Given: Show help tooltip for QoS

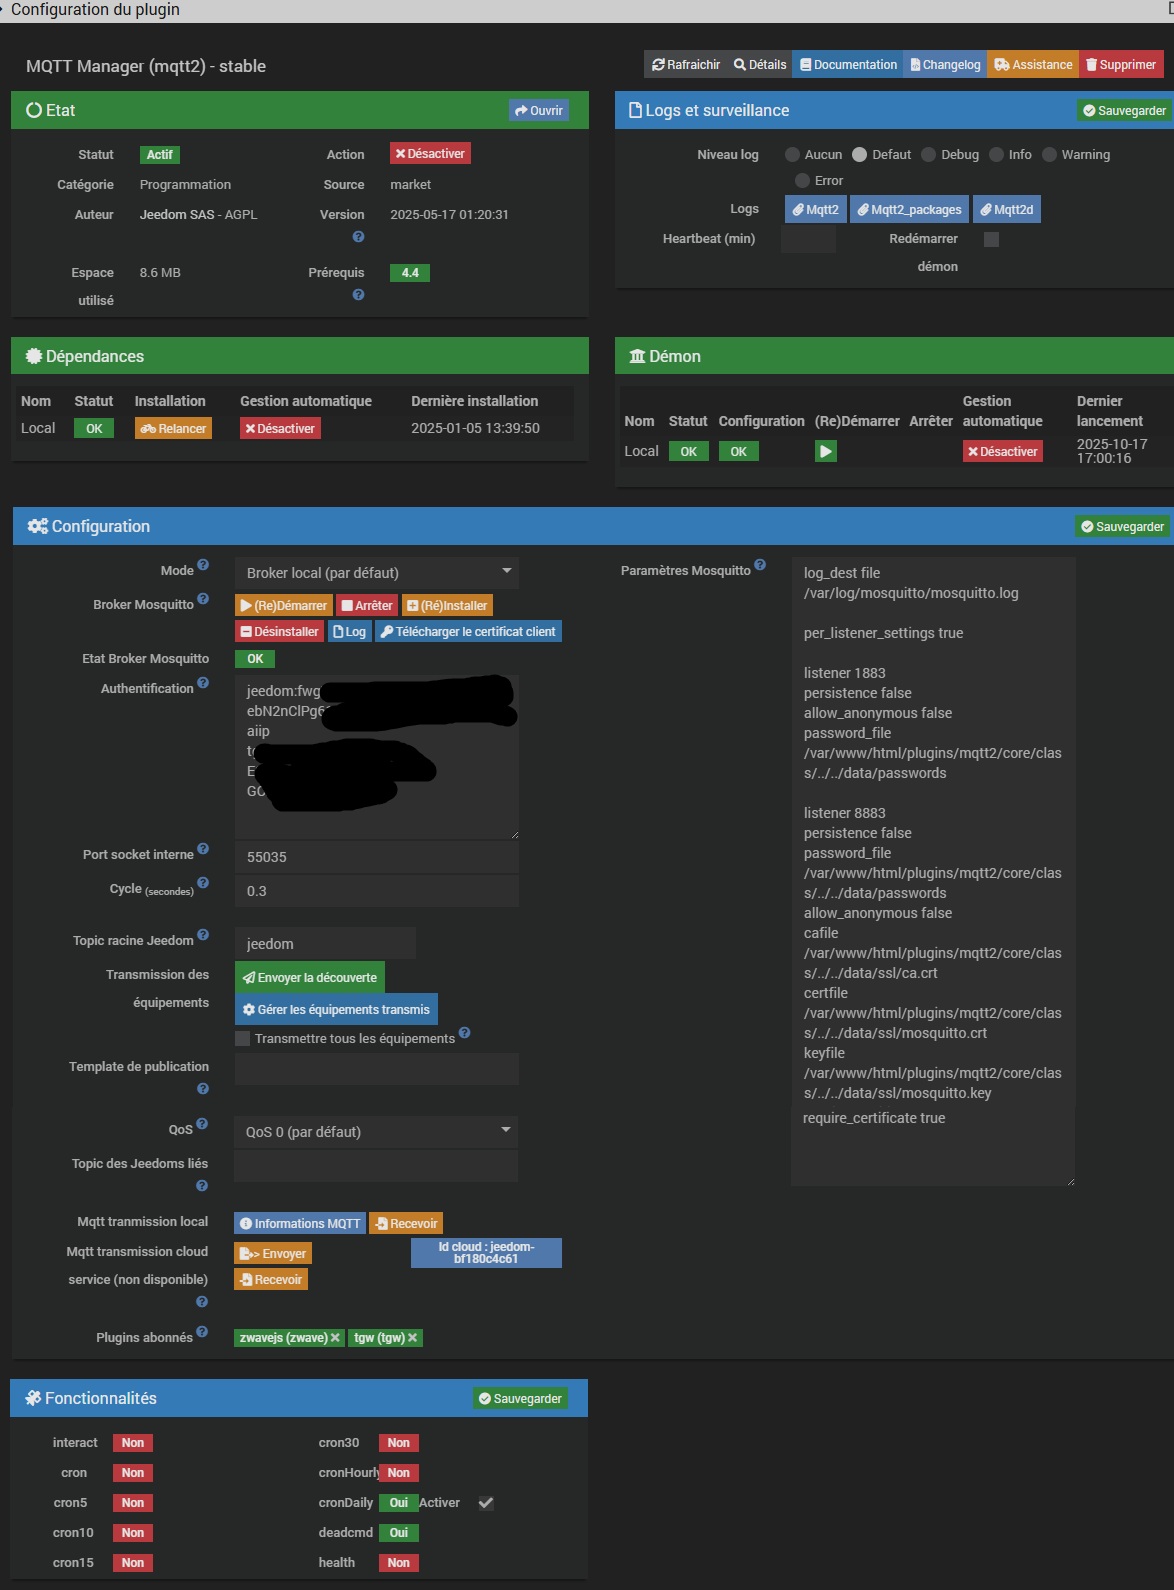Looking at the screenshot, I should (202, 1124).
